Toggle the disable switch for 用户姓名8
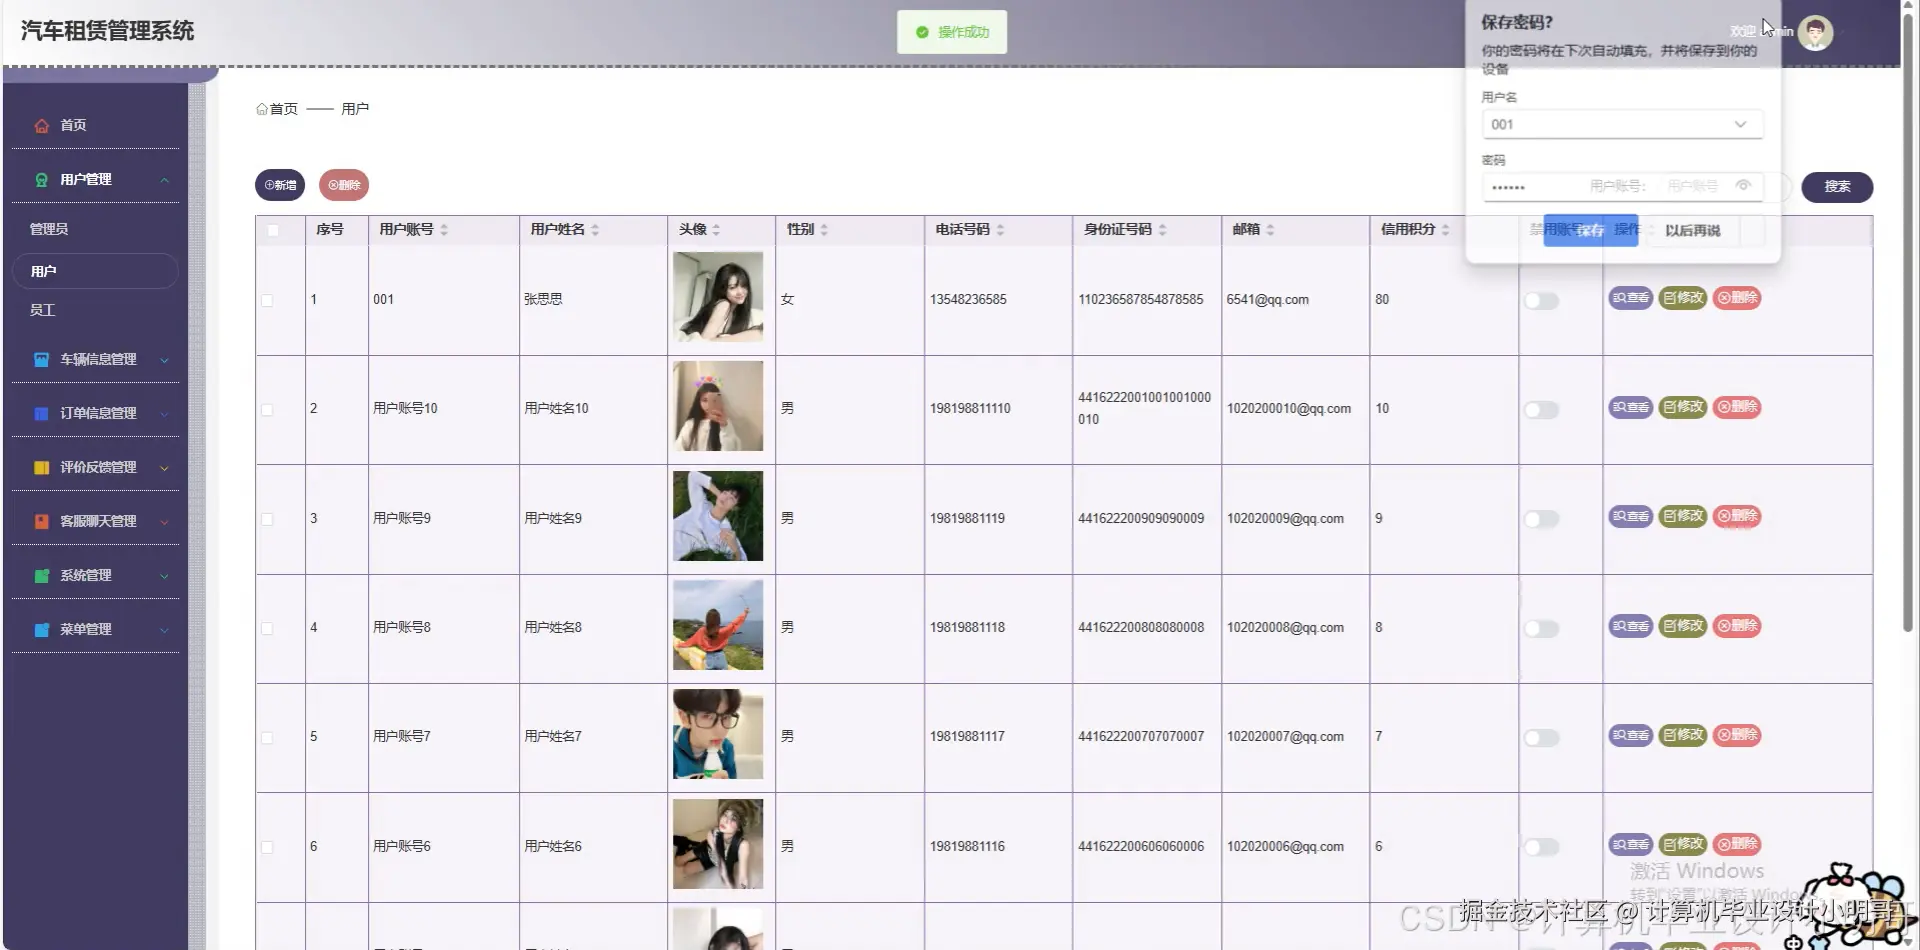 point(1541,629)
